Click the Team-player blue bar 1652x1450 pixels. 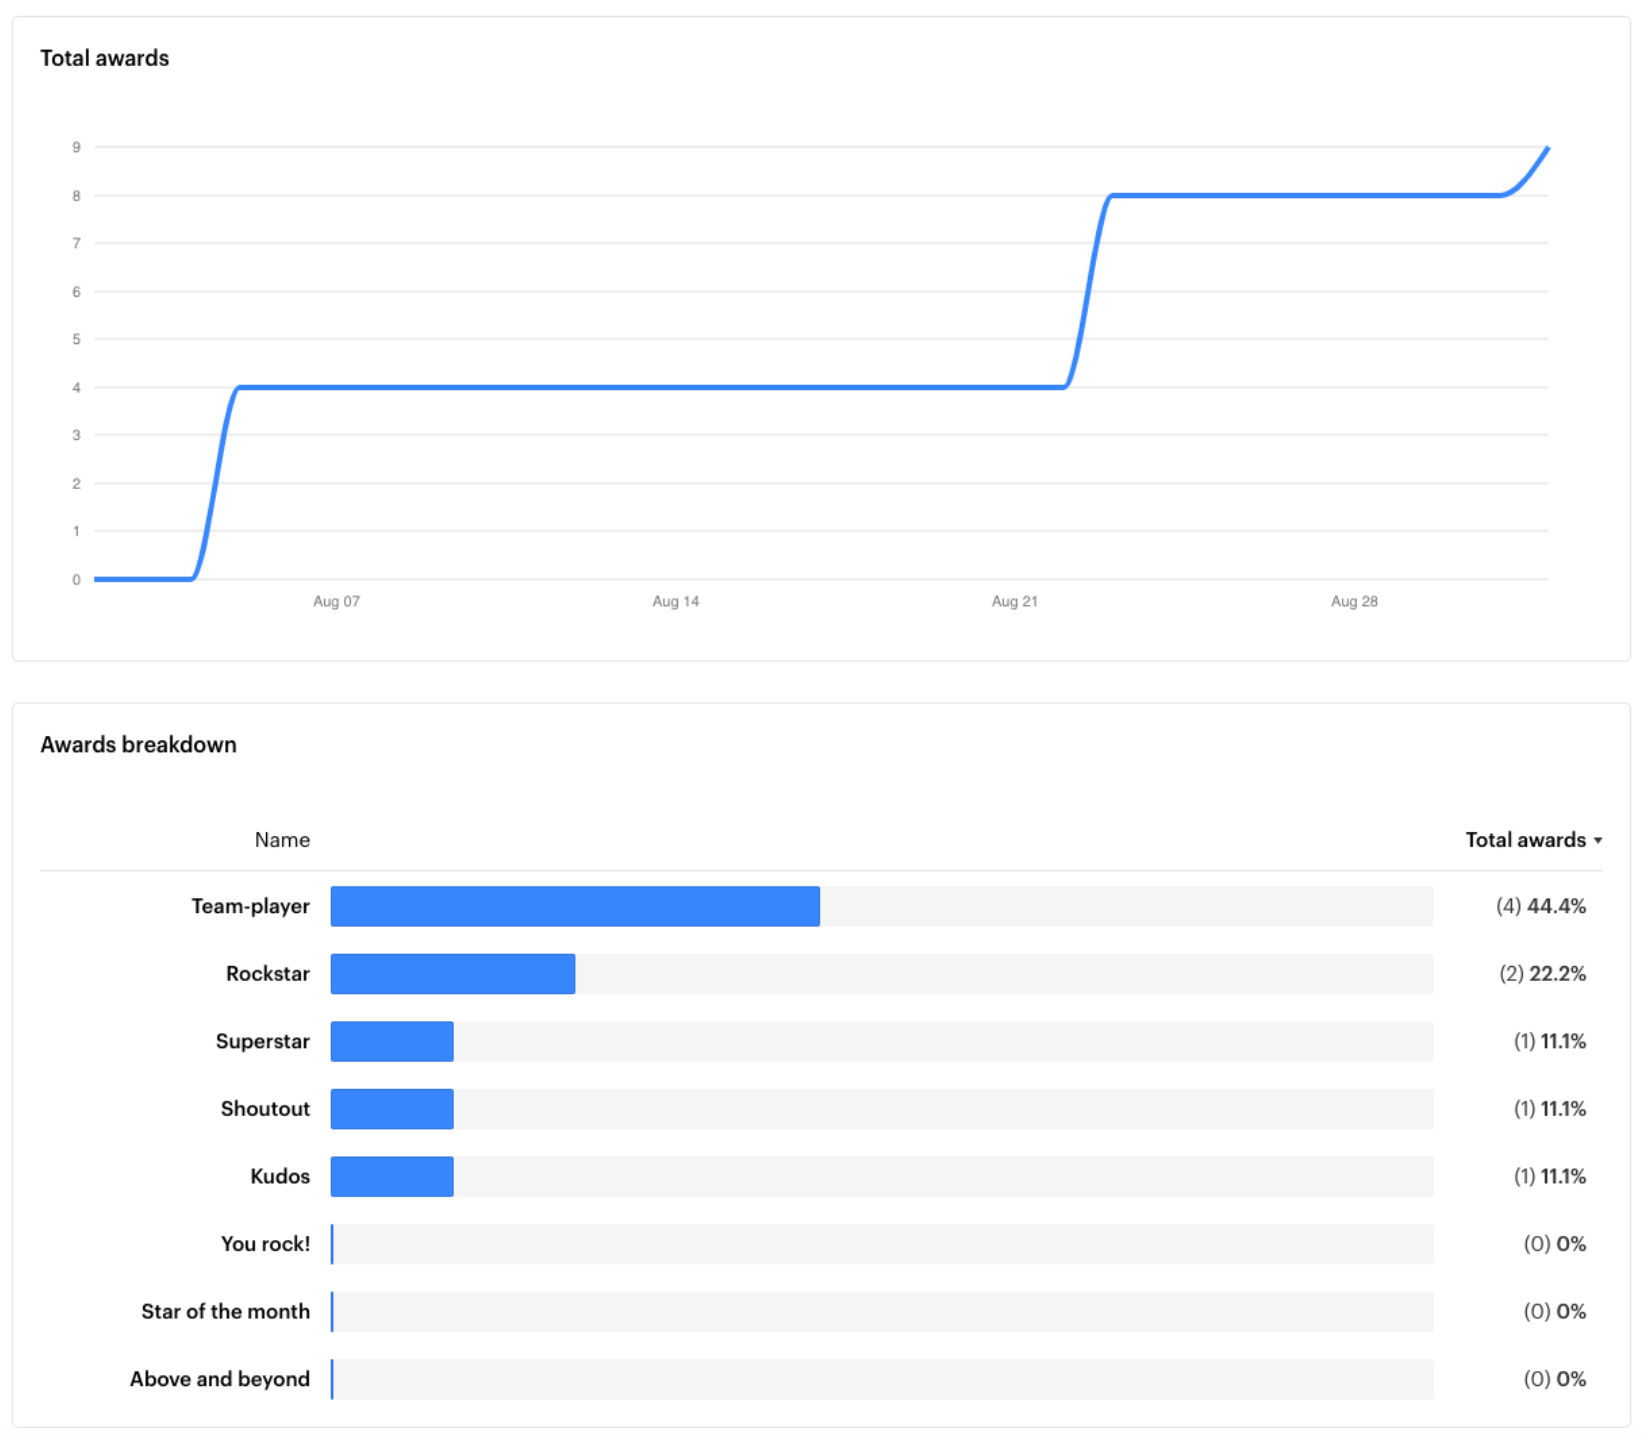[x=575, y=906]
